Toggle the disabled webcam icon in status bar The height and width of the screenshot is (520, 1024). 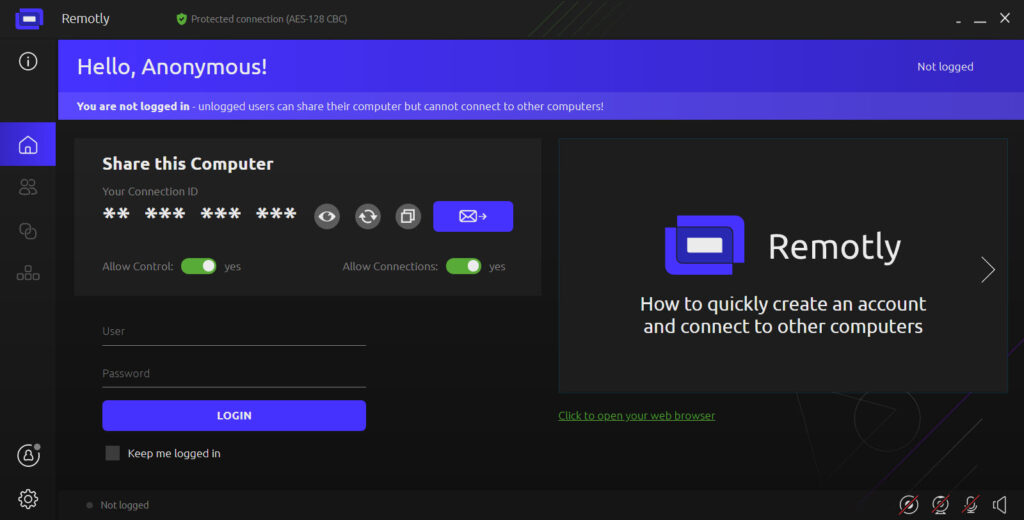click(940, 504)
